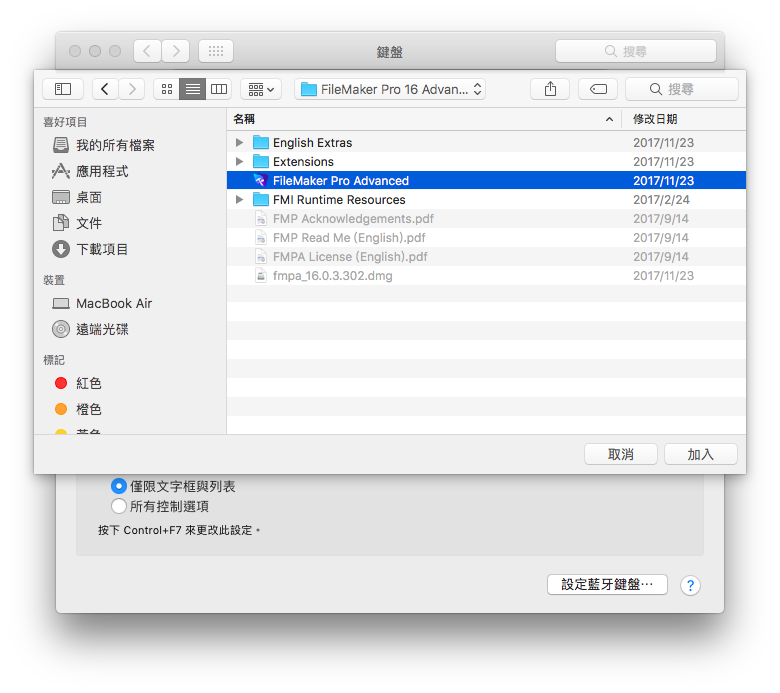The height and width of the screenshot is (693, 780).
Task: Toggle the sidebar visibility button
Action: pos(63,89)
